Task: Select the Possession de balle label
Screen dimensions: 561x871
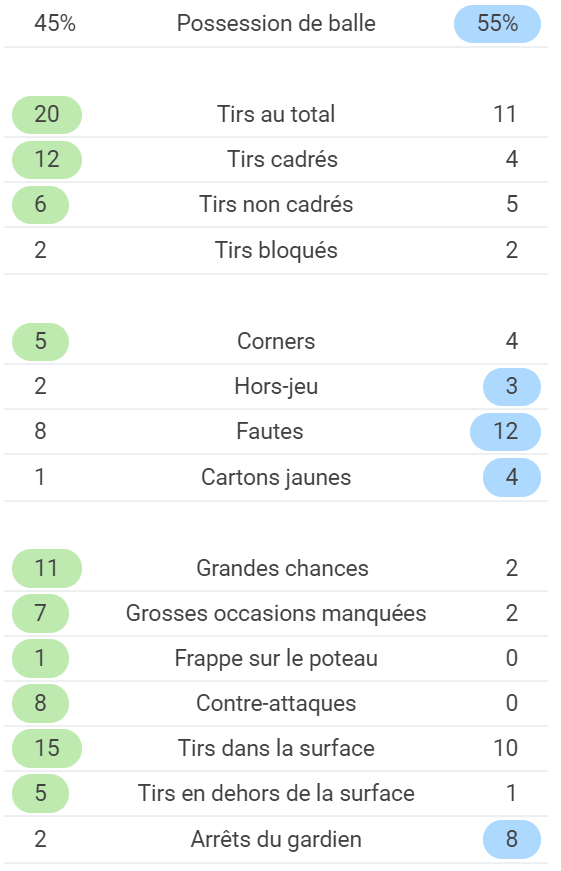Action: click(276, 24)
